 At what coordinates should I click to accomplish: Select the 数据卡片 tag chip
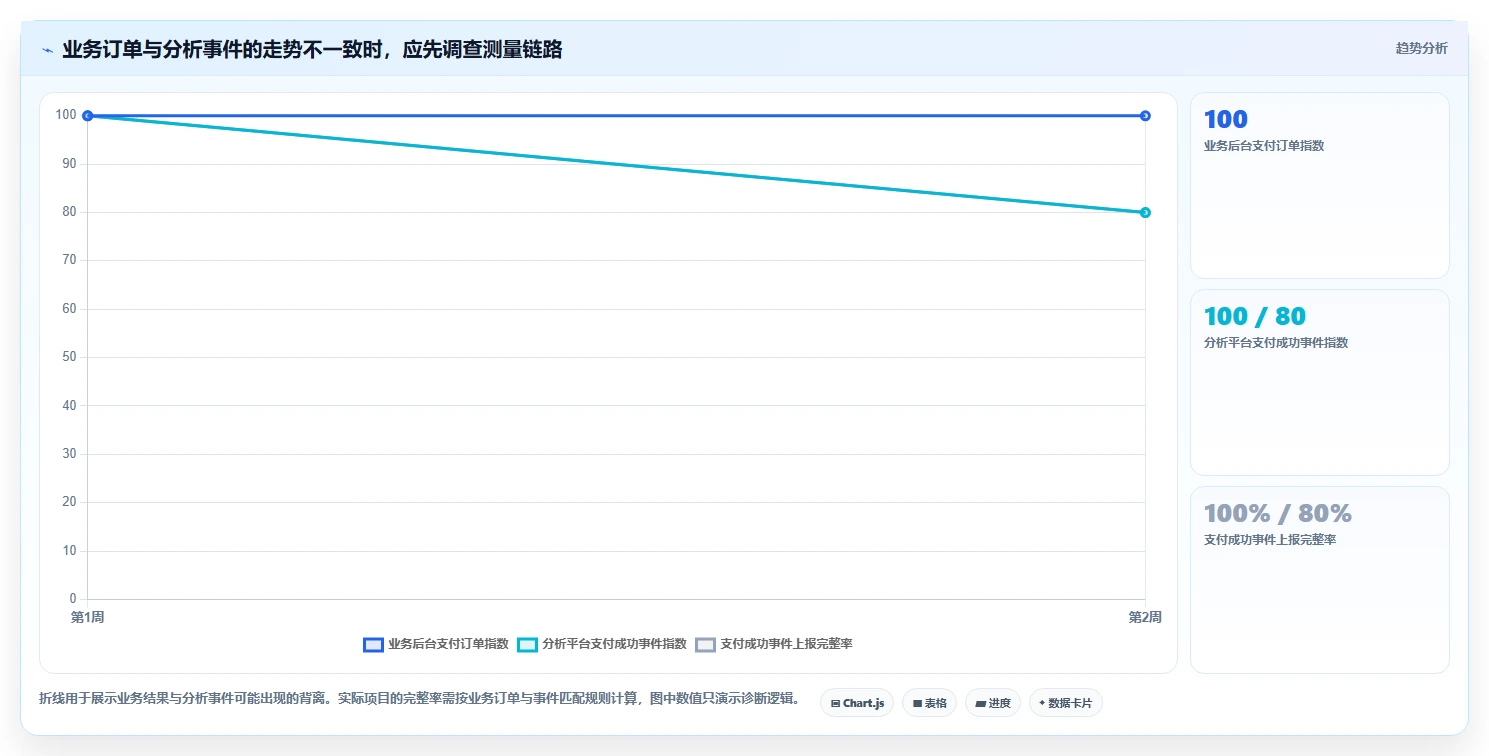click(x=1066, y=703)
